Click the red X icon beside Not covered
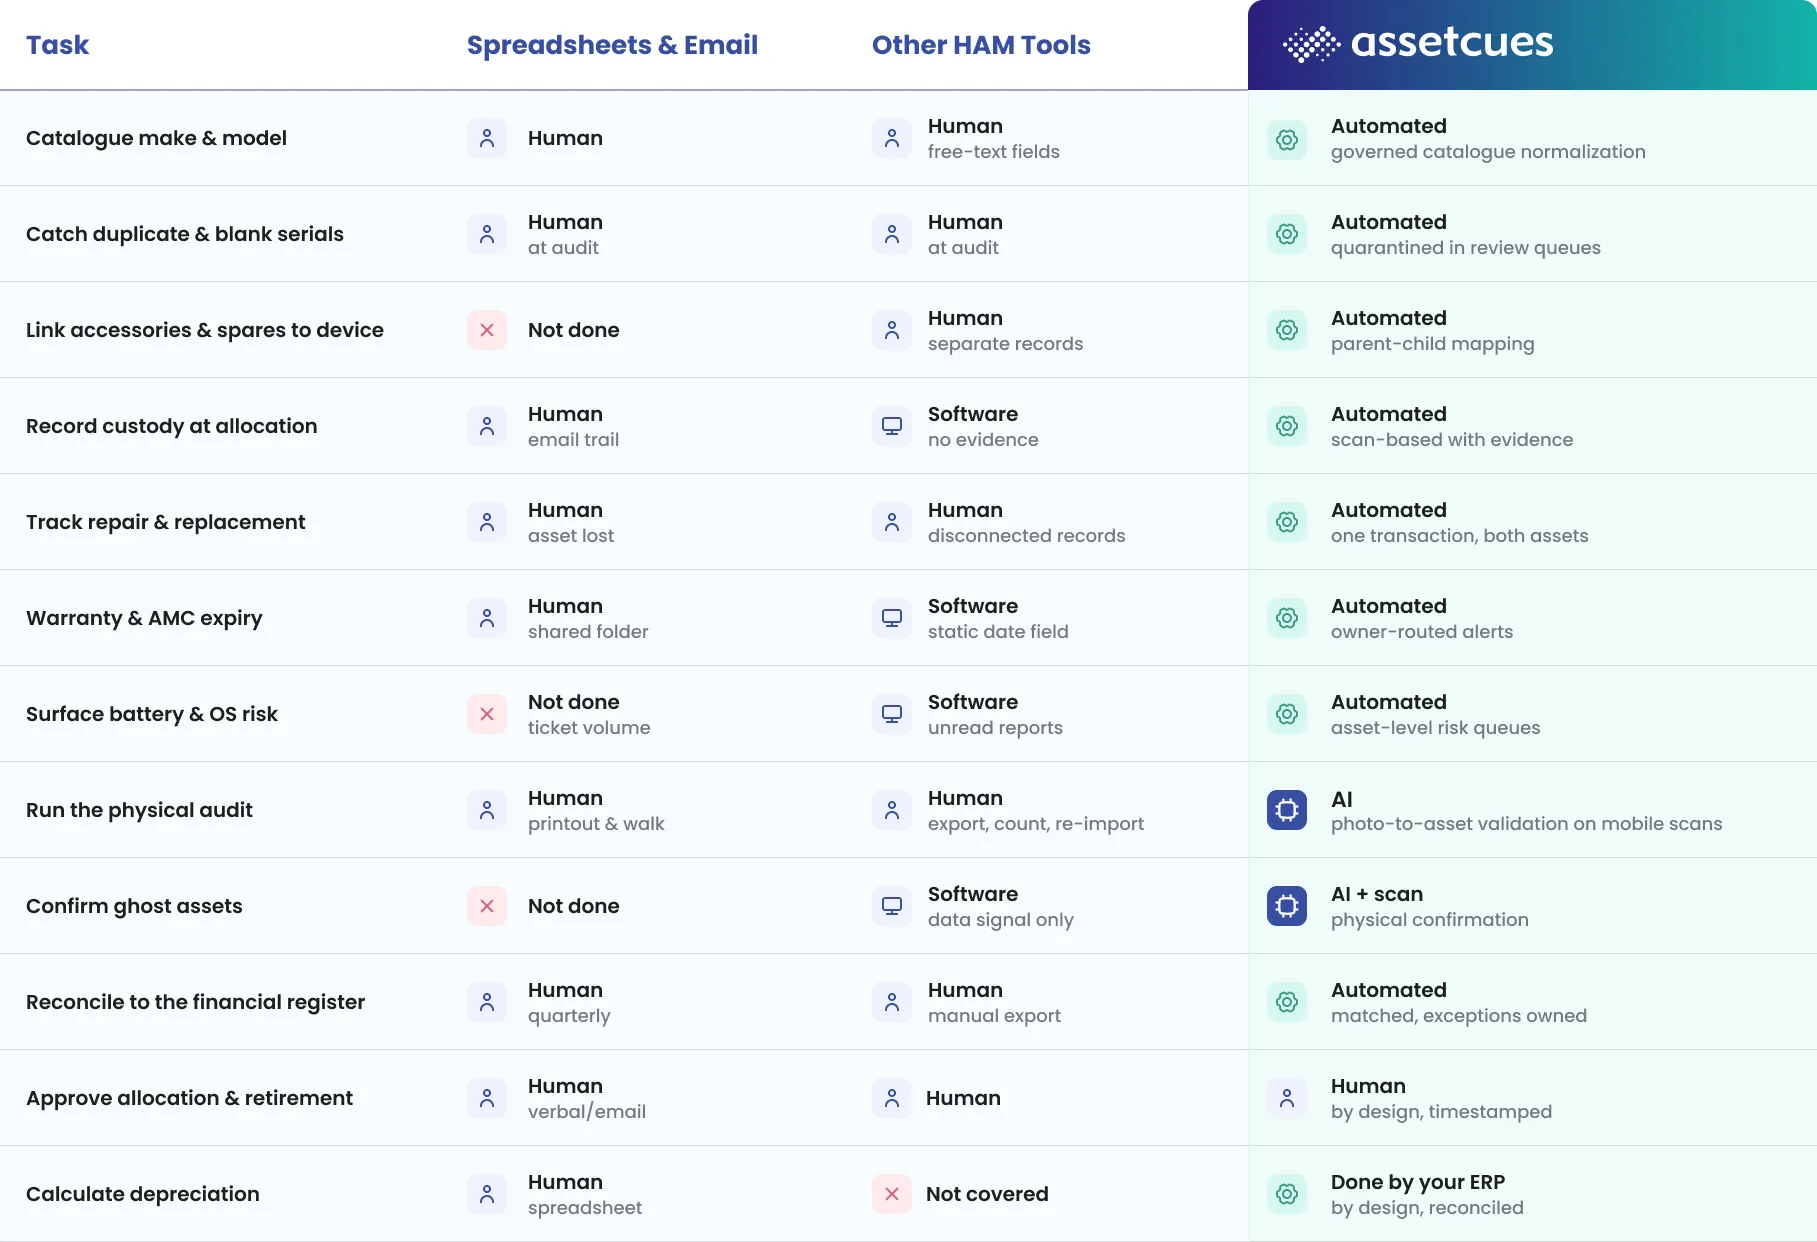 pyautogui.click(x=892, y=1194)
